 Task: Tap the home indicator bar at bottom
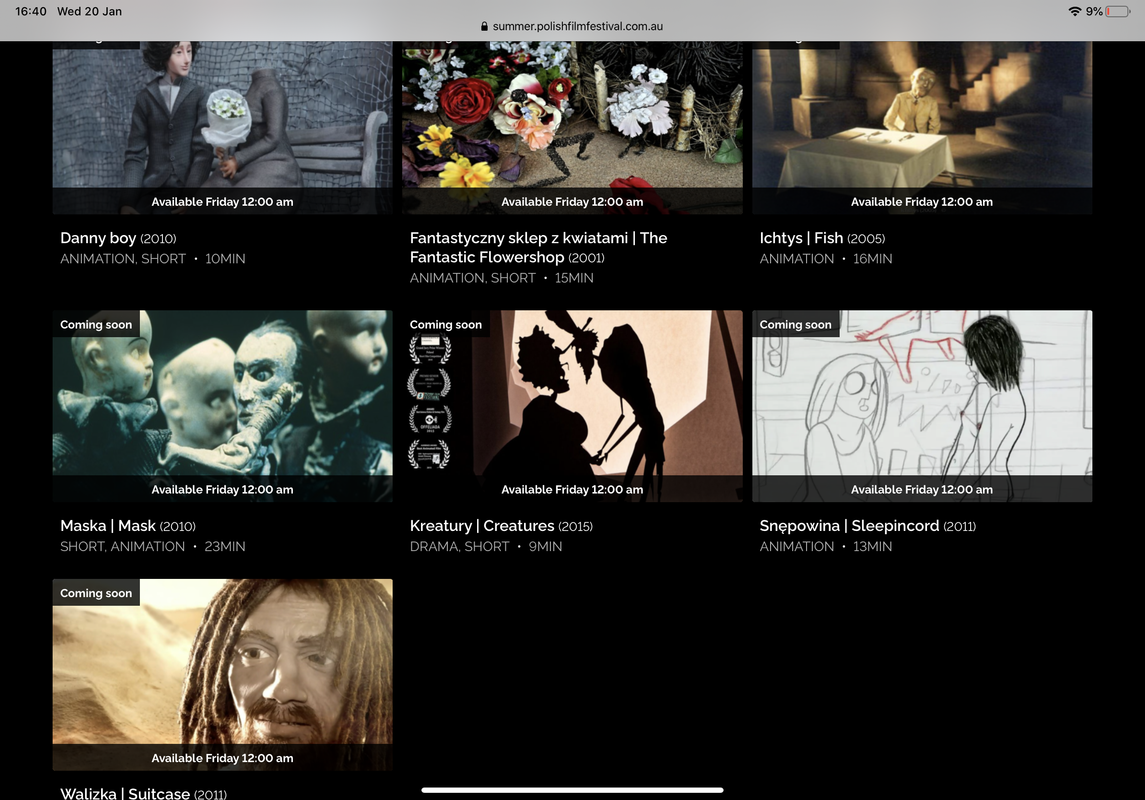[x=572, y=790]
